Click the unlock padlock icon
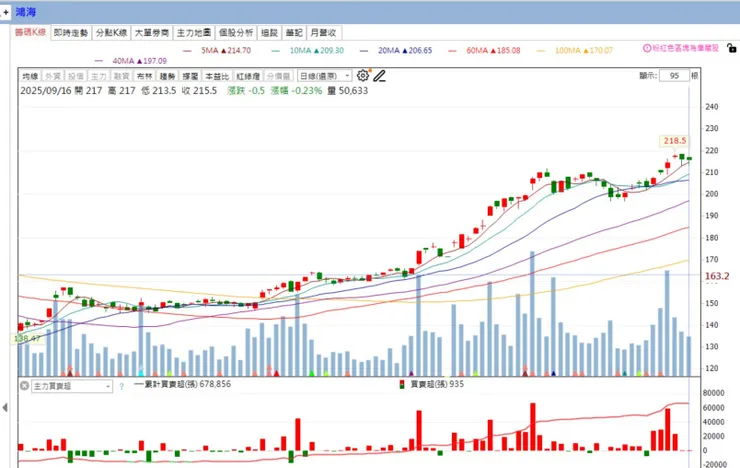 (731, 48)
